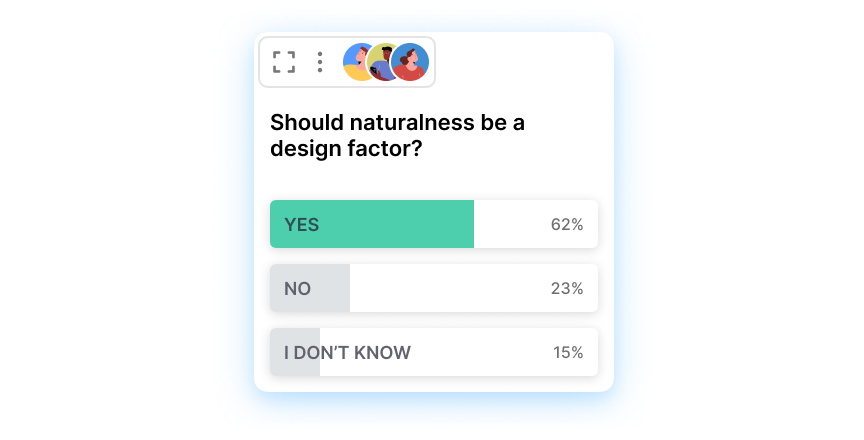
Task: Click the avatar with the yellow shirt
Action: 356,63
